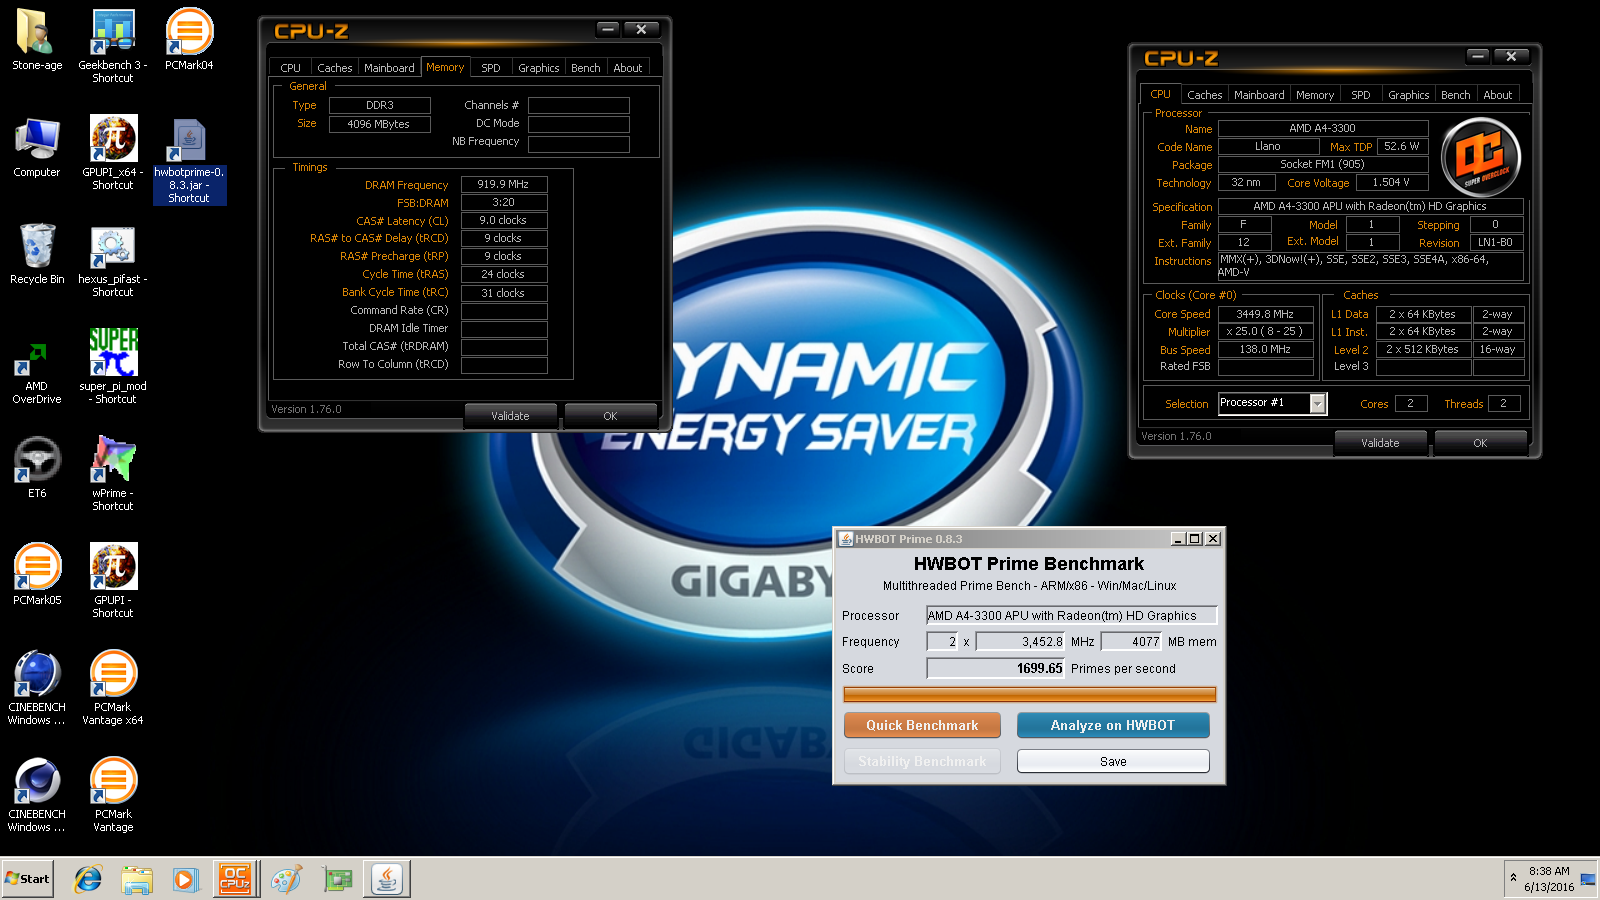The image size is (1600, 900).
Task: Open SPD tab in right CPU-Z
Action: [1361, 95]
